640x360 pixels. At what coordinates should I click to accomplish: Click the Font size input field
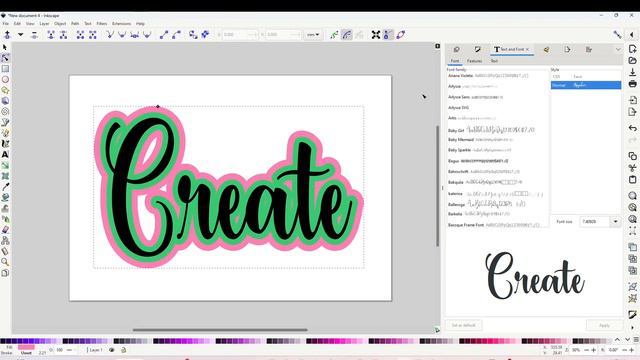coord(595,222)
